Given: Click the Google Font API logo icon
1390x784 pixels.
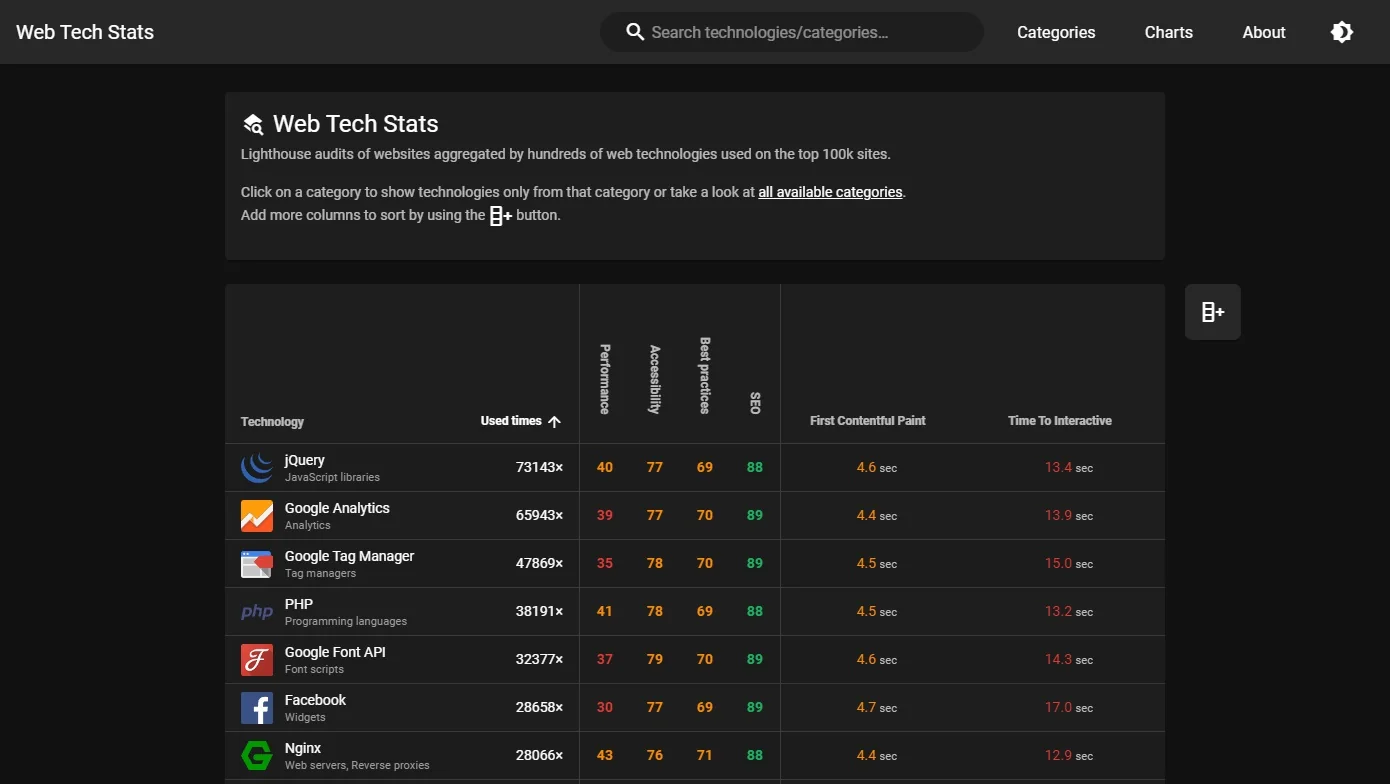Looking at the screenshot, I should 257,660.
